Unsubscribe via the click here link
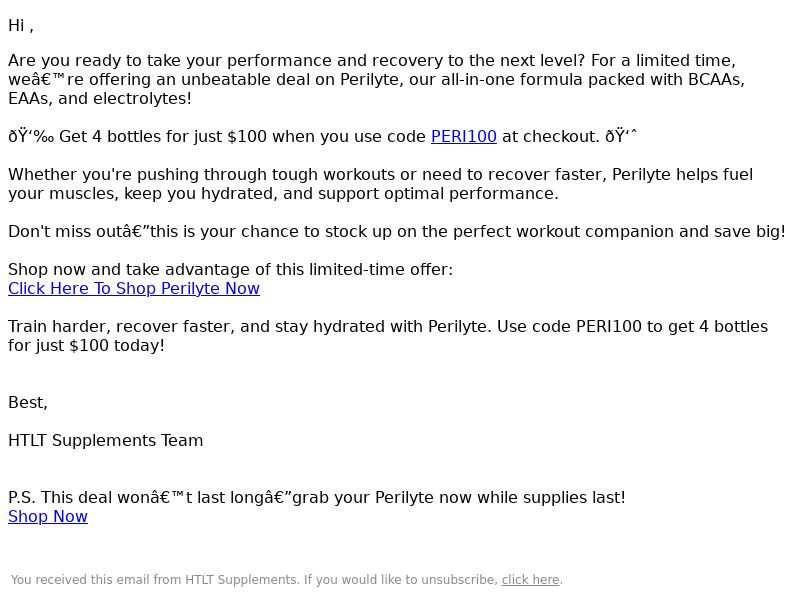The height and width of the screenshot is (600, 800). click(x=530, y=580)
